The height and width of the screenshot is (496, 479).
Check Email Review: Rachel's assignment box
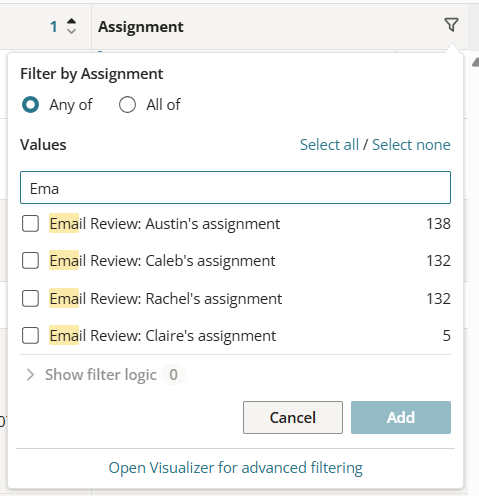(x=30, y=298)
